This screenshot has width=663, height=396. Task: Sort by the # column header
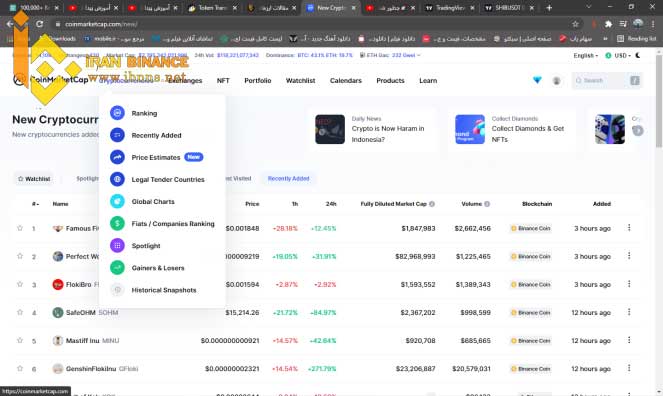click(35, 204)
